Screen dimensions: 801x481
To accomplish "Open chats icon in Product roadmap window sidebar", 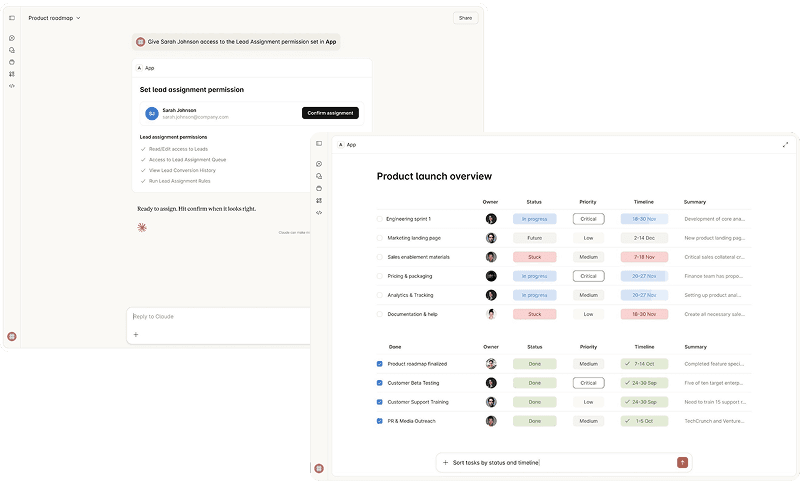I will click(12, 50).
